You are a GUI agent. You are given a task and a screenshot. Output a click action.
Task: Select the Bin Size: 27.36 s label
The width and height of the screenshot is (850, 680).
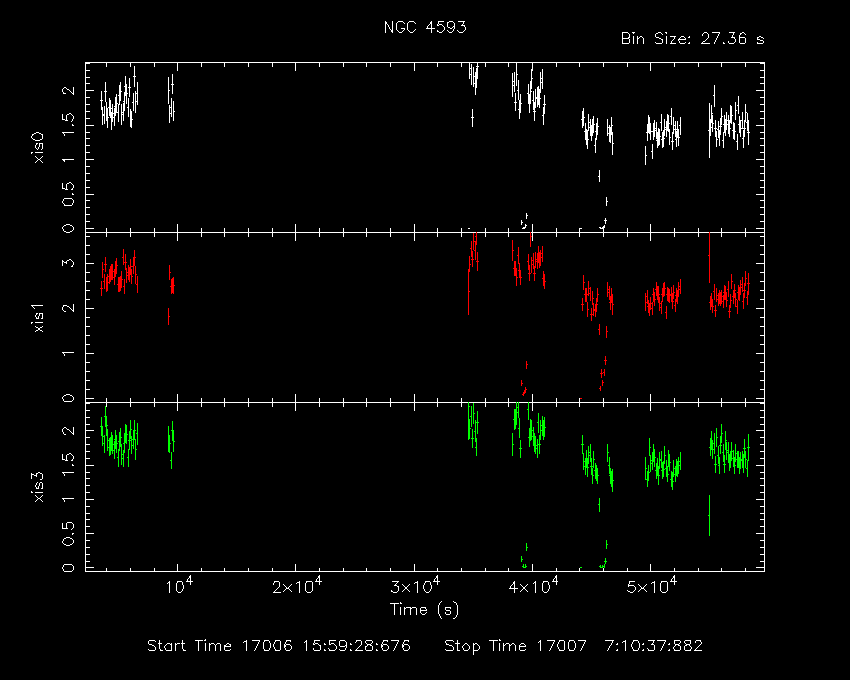(692, 39)
